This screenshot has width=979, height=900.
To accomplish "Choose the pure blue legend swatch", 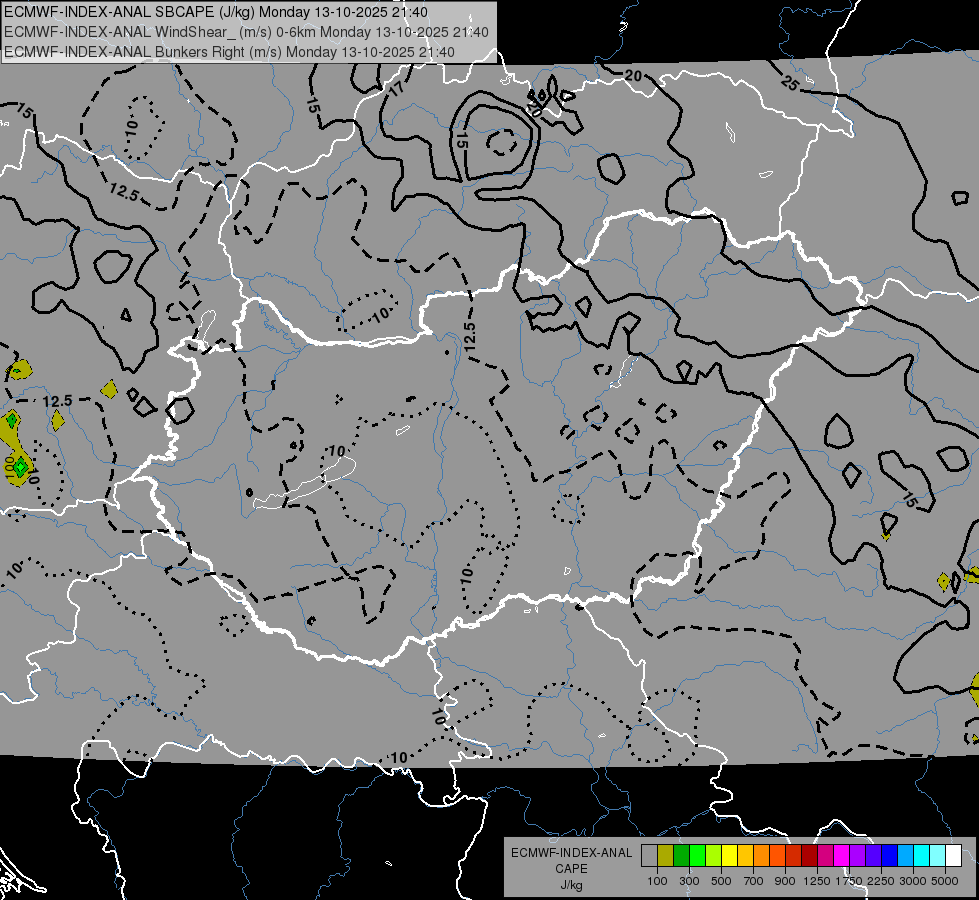I will [890, 856].
